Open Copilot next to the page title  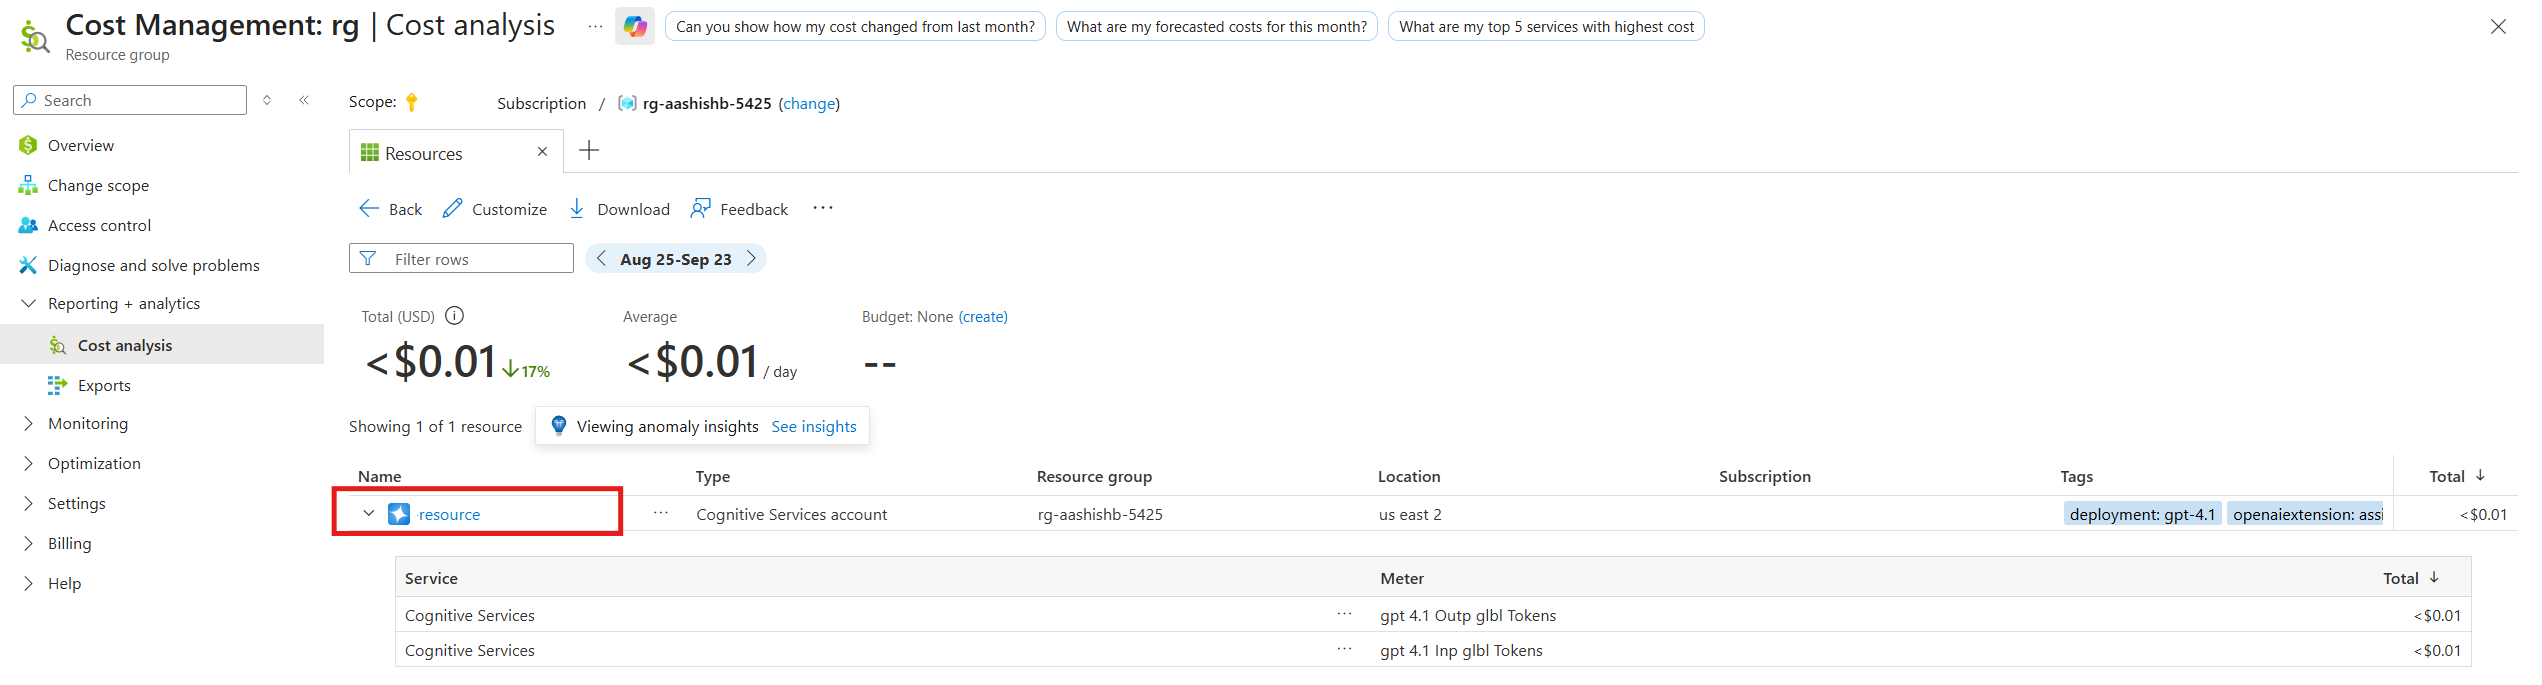pos(634,25)
